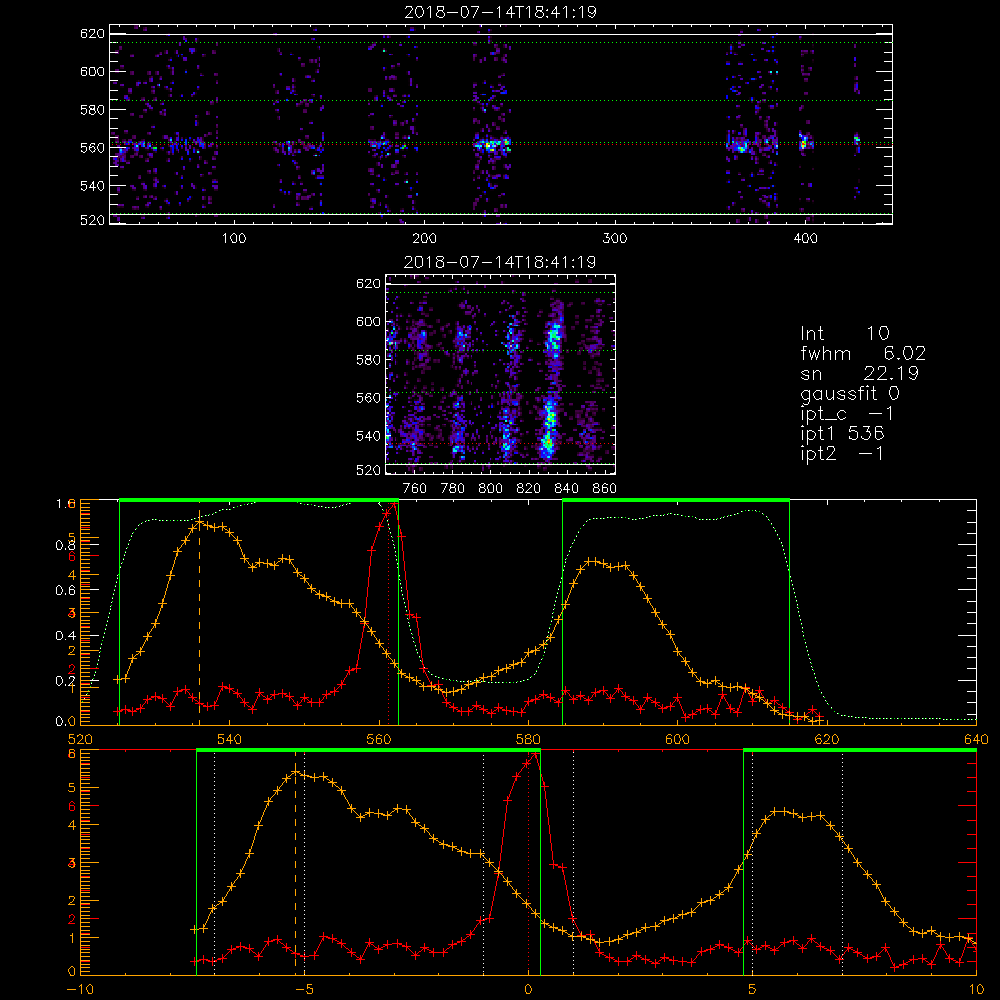The height and width of the screenshot is (1000, 1000).
Task: Click tick label 820 under the square image
Action: pyautogui.click(x=529, y=489)
